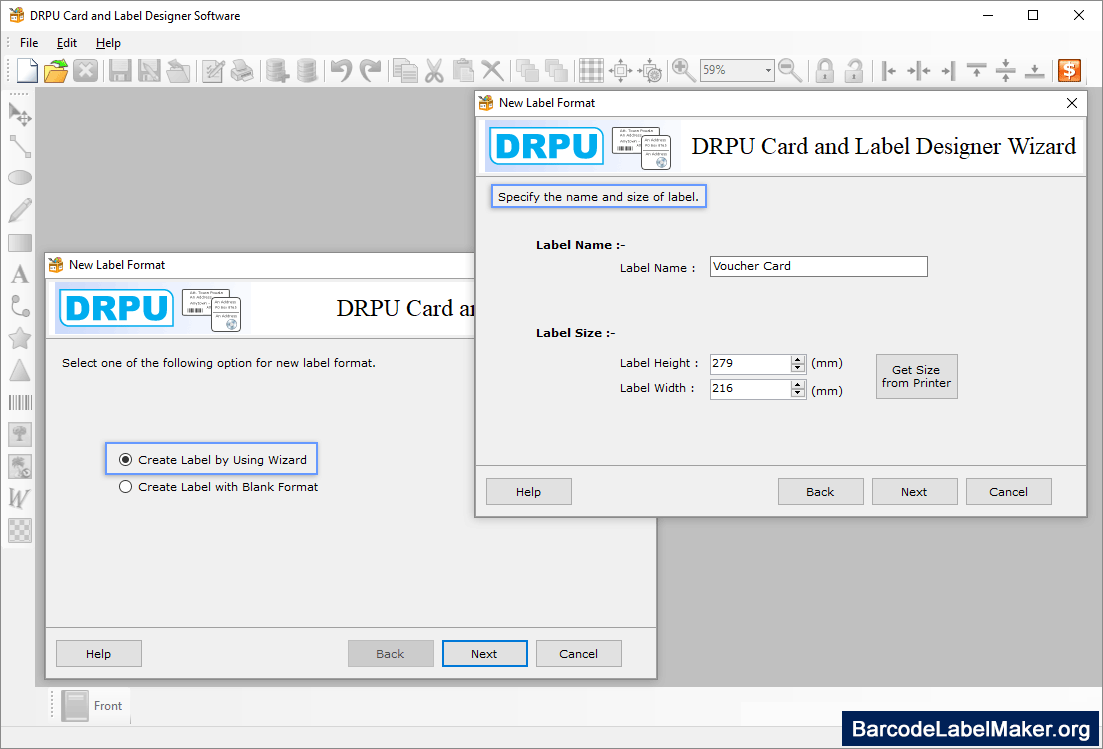Select the arrow selection tool in sidebar
The image size is (1103, 749).
(x=20, y=114)
